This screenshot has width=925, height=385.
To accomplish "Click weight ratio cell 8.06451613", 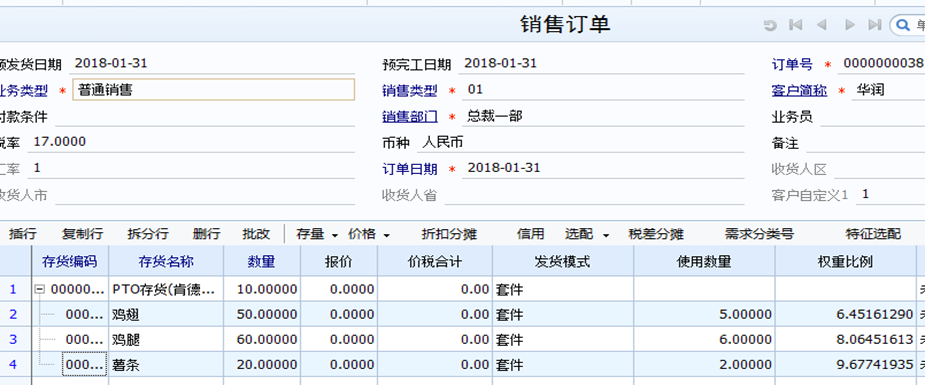I will point(845,340).
